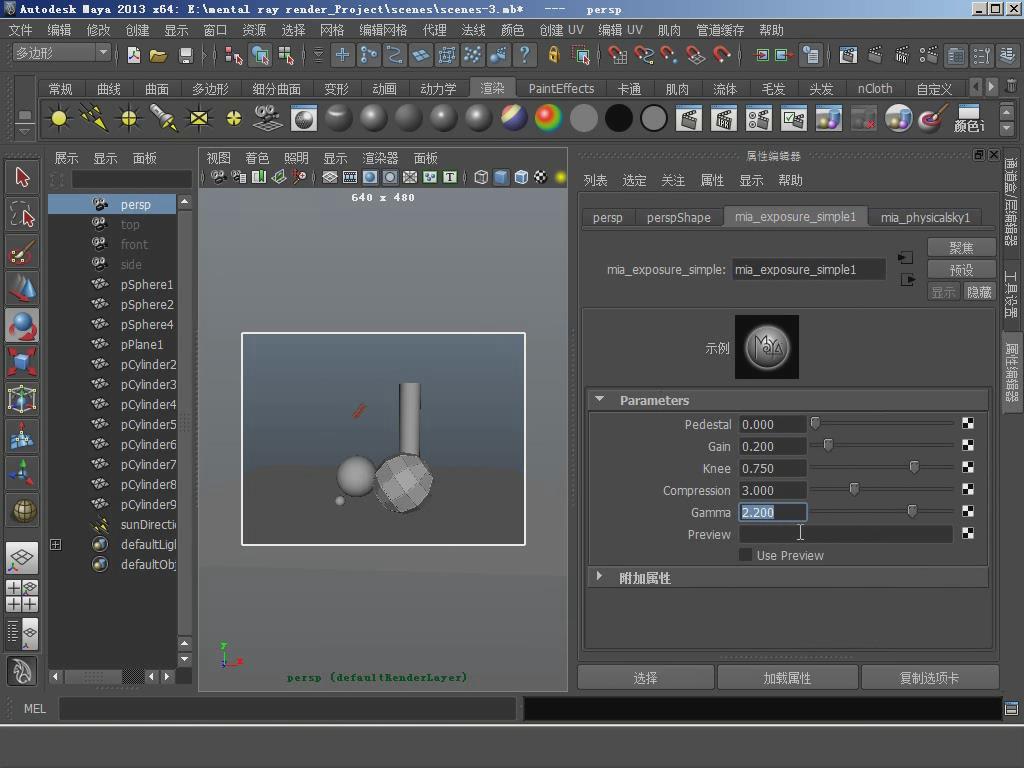This screenshot has width=1024, height=768.
Task: Click the shelf tabs scroll left arrow
Action: [x=976, y=87]
